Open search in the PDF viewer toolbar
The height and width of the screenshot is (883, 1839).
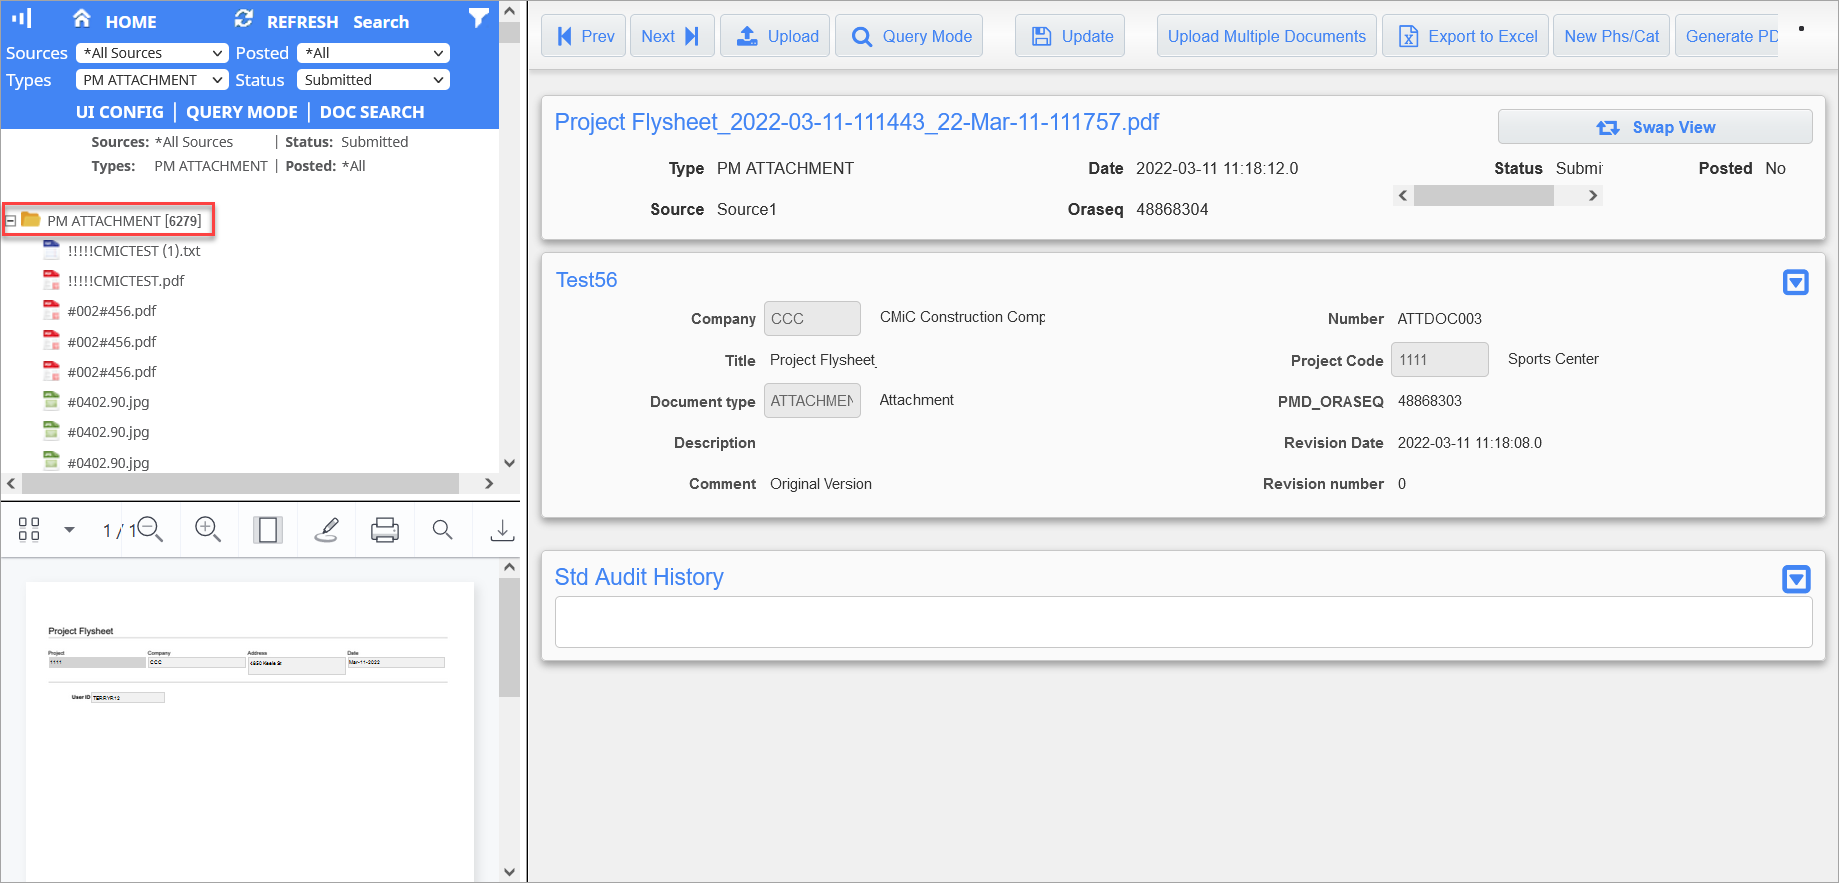tap(442, 530)
